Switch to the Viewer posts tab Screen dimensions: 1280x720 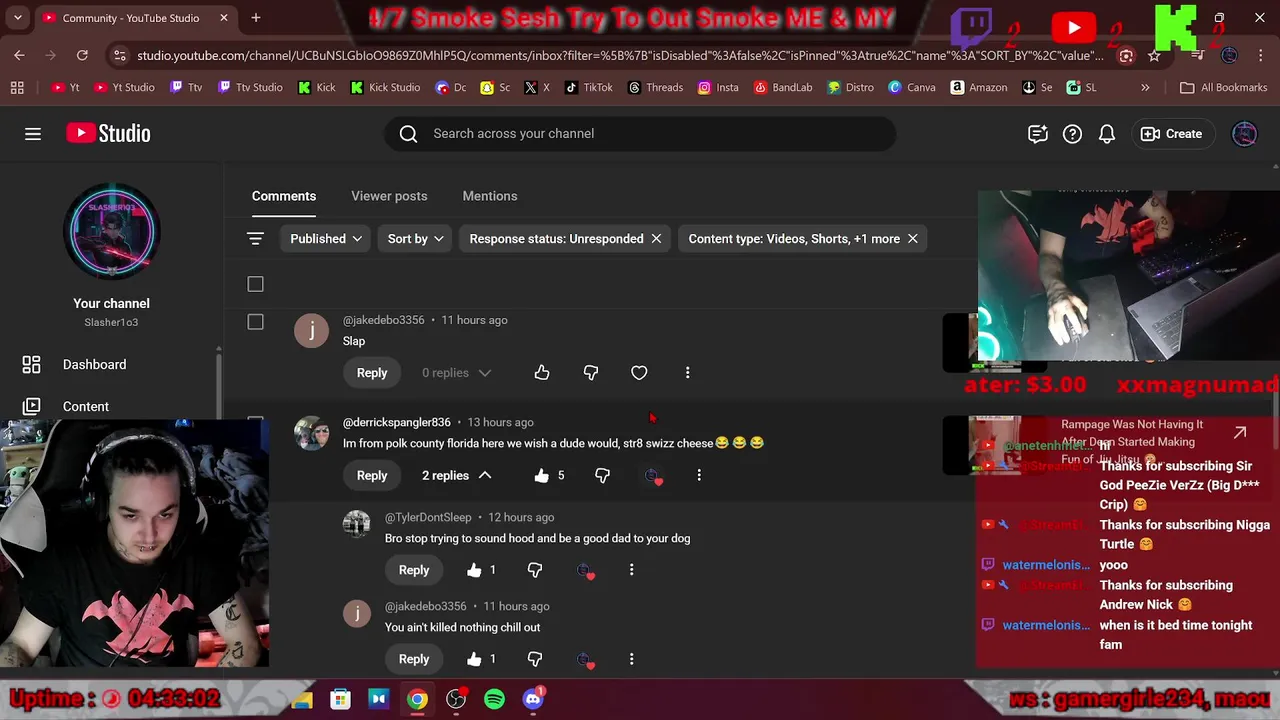click(389, 196)
